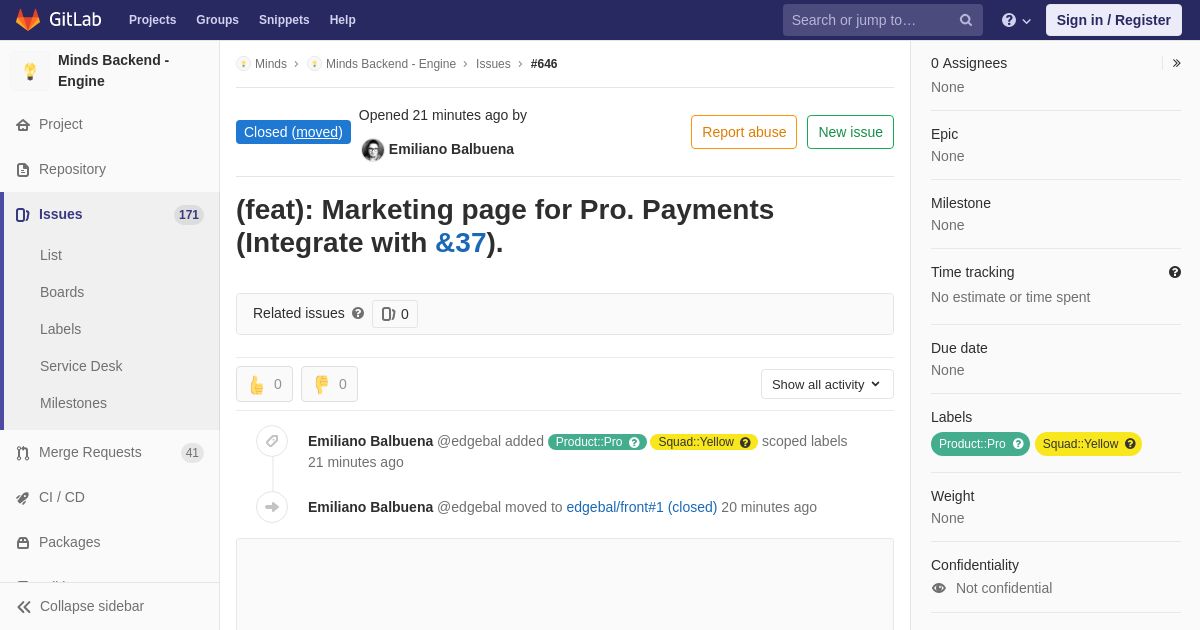The width and height of the screenshot is (1200, 630).
Task: Open the Labels submenu item
Action: (61, 329)
